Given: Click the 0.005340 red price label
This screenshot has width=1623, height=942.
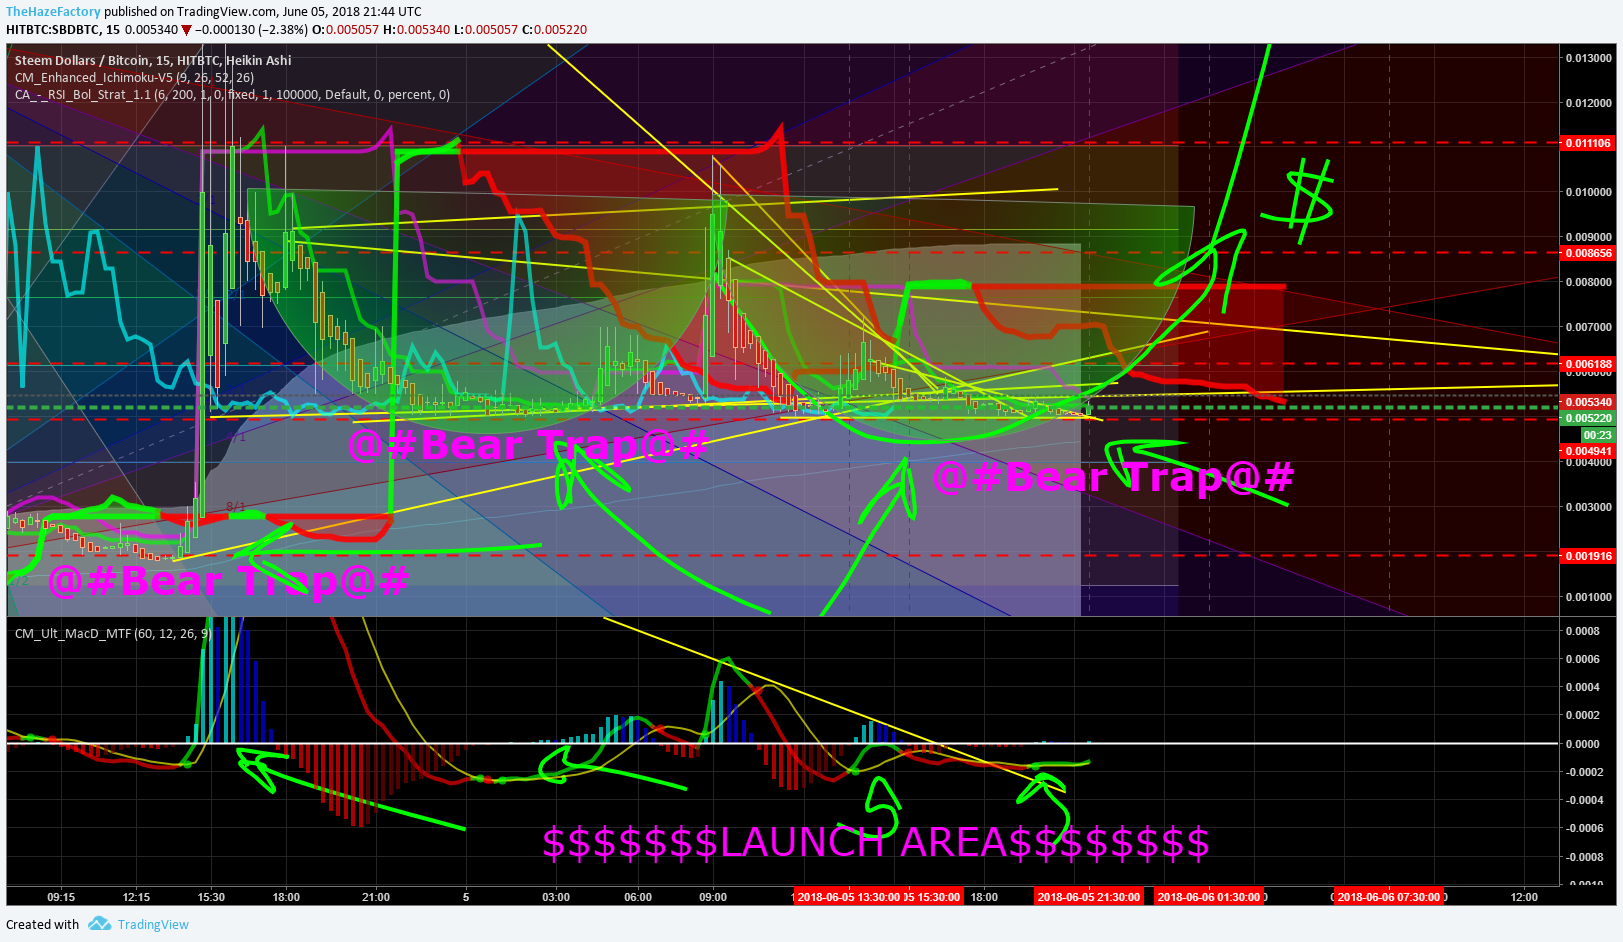Looking at the screenshot, I should pyautogui.click(x=1588, y=402).
